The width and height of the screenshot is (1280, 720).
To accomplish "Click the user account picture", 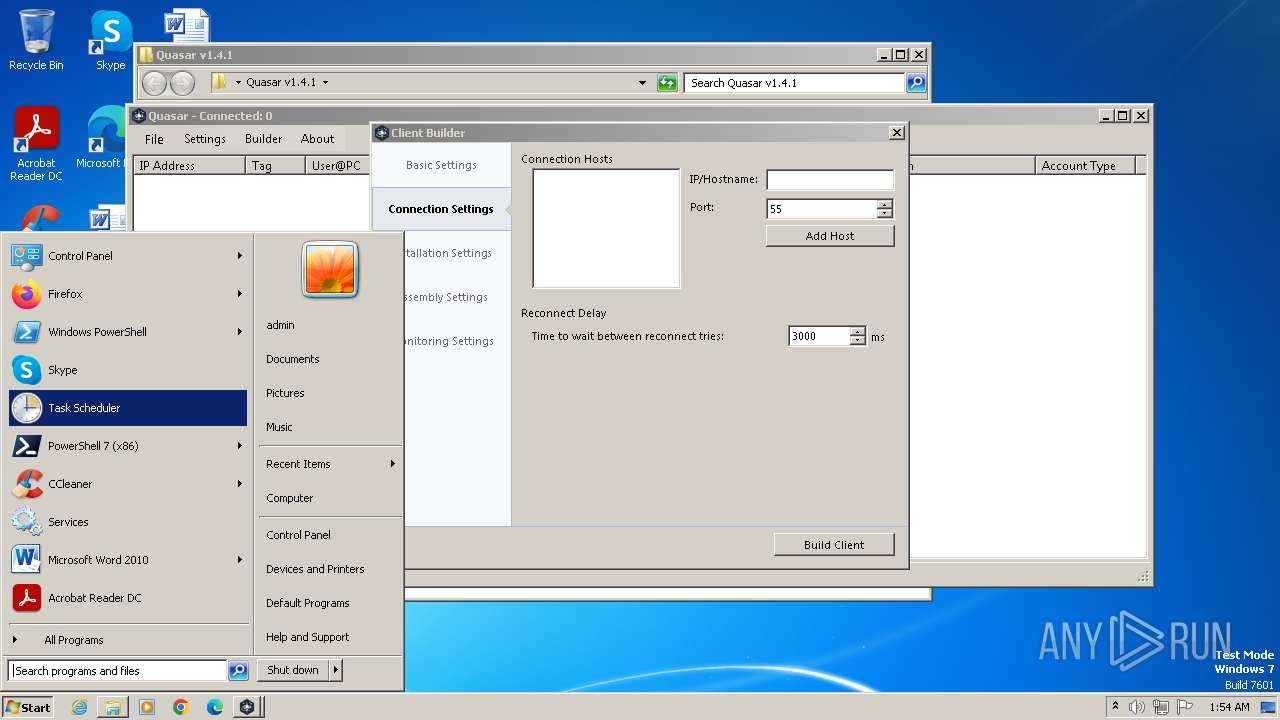I will tap(330, 270).
